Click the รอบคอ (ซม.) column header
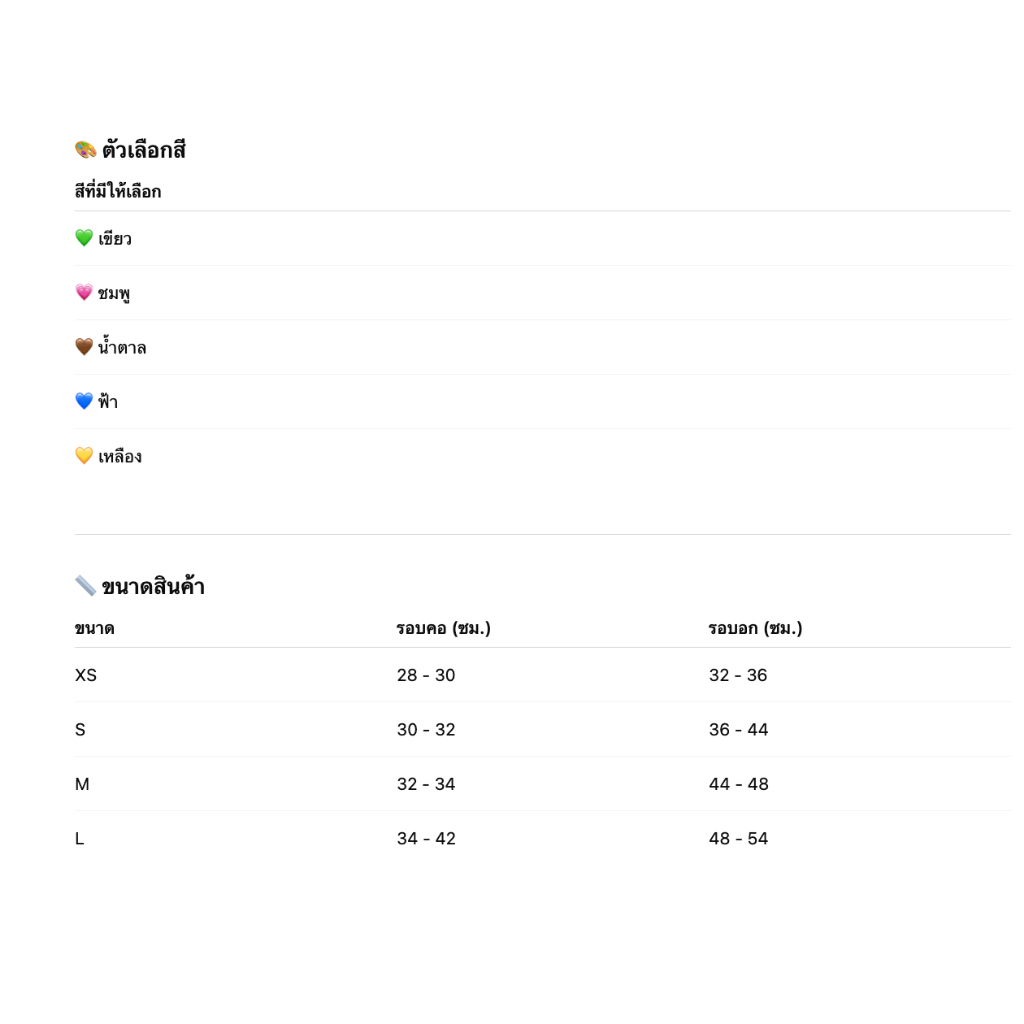This screenshot has height=1024, width=1024. click(443, 628)
